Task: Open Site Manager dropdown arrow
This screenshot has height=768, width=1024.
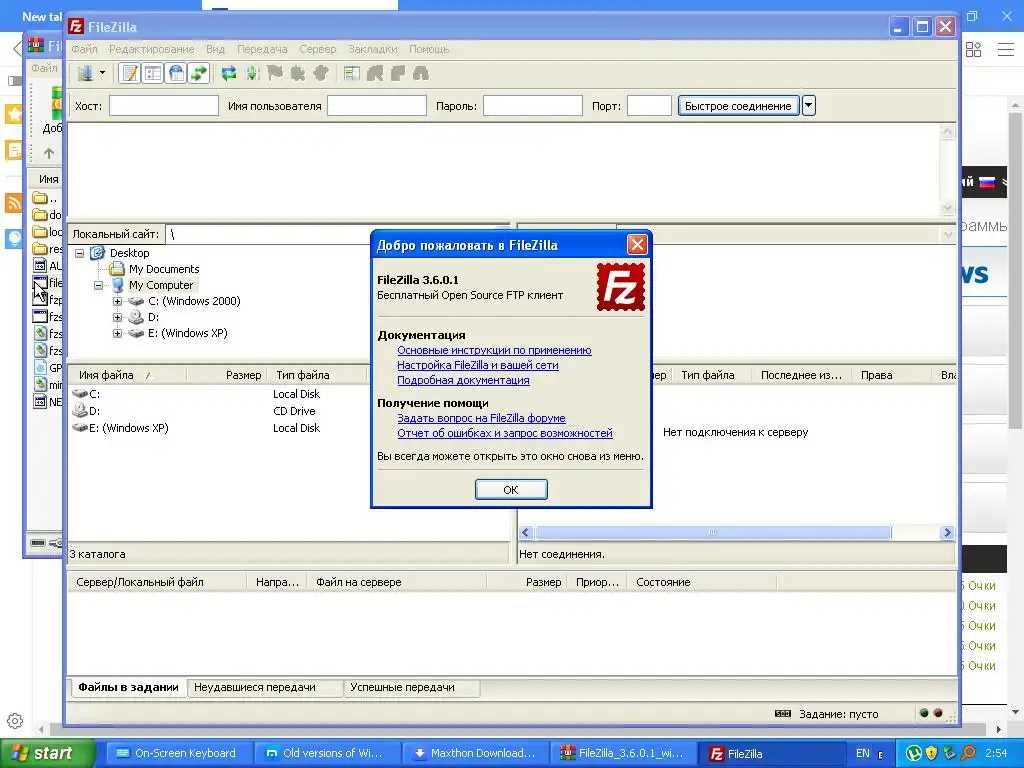Action: click(x=103, y=73)
